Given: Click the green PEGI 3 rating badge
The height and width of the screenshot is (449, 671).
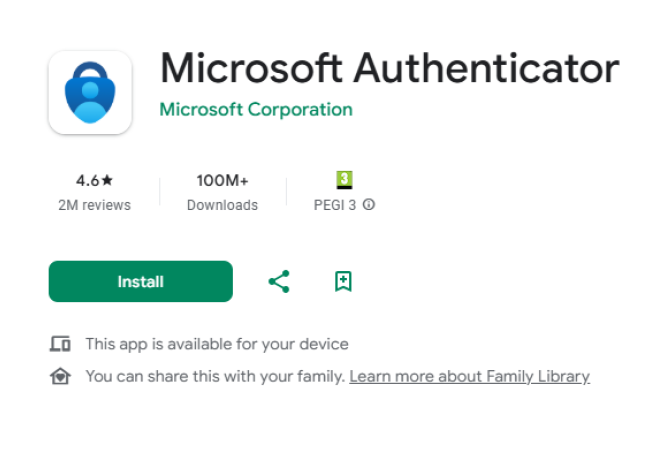Looking at the screenshot, I should [344, 180].
